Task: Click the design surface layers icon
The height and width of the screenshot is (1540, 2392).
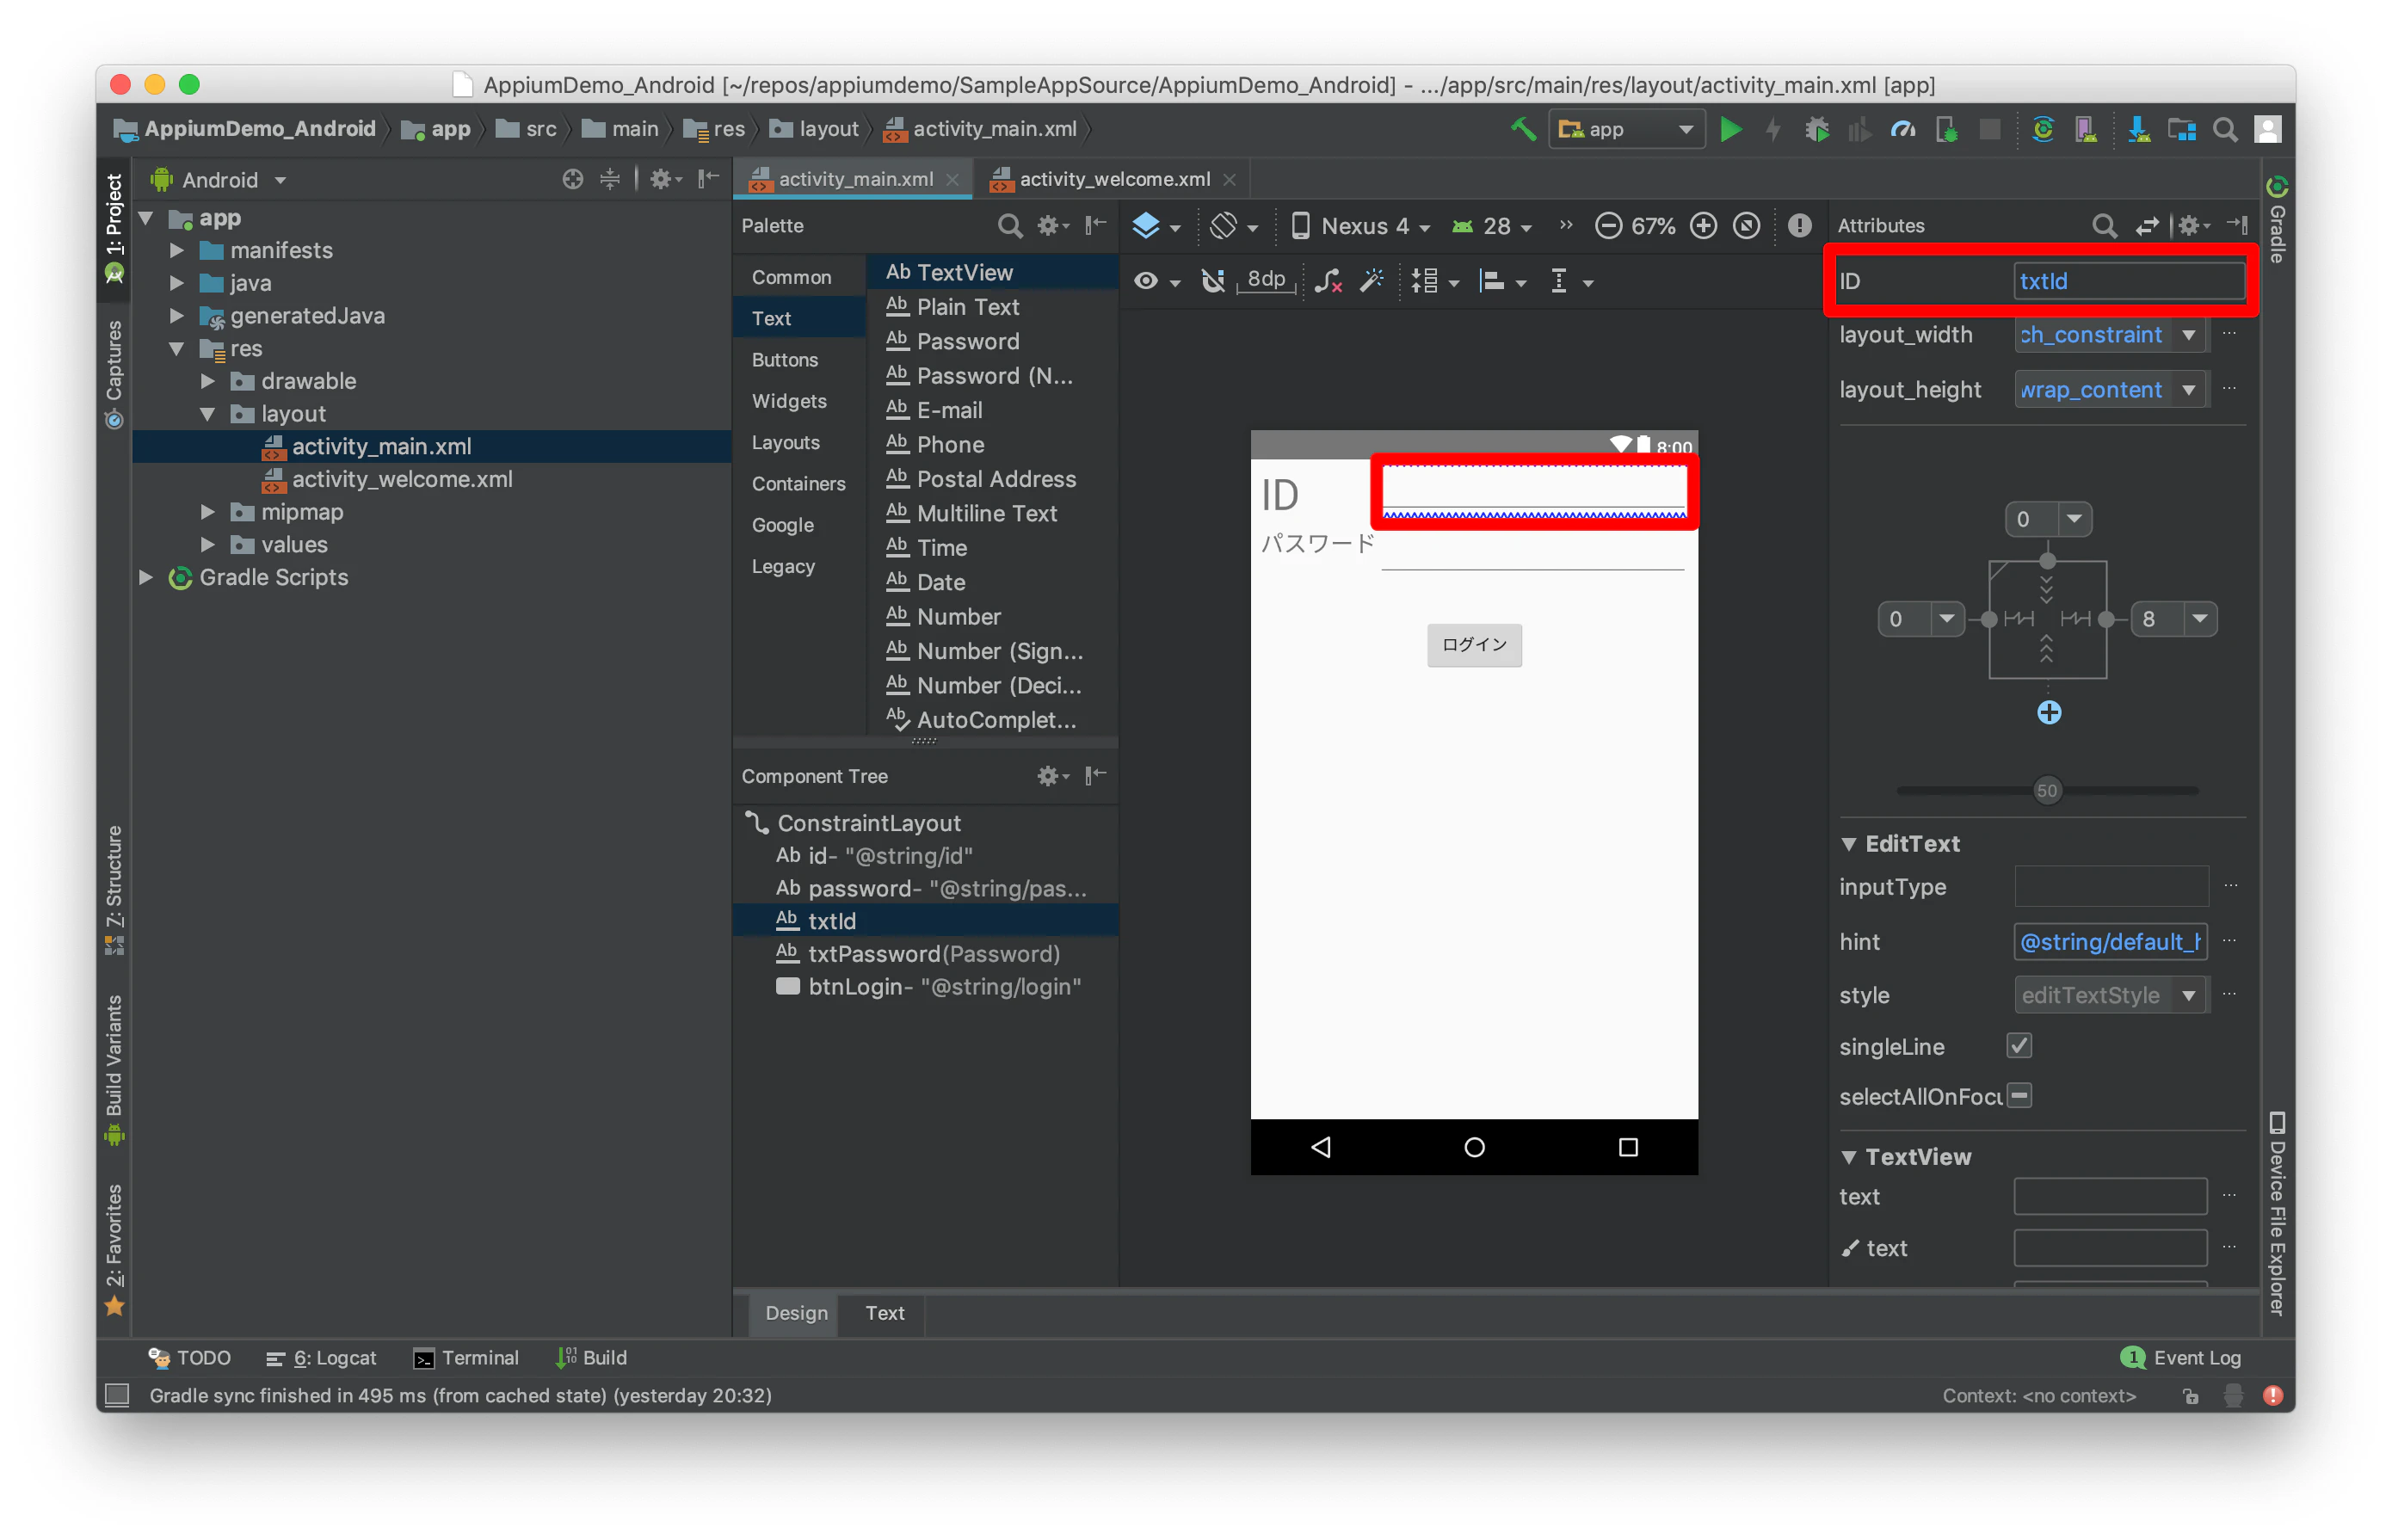Action: pos(1146,226)
